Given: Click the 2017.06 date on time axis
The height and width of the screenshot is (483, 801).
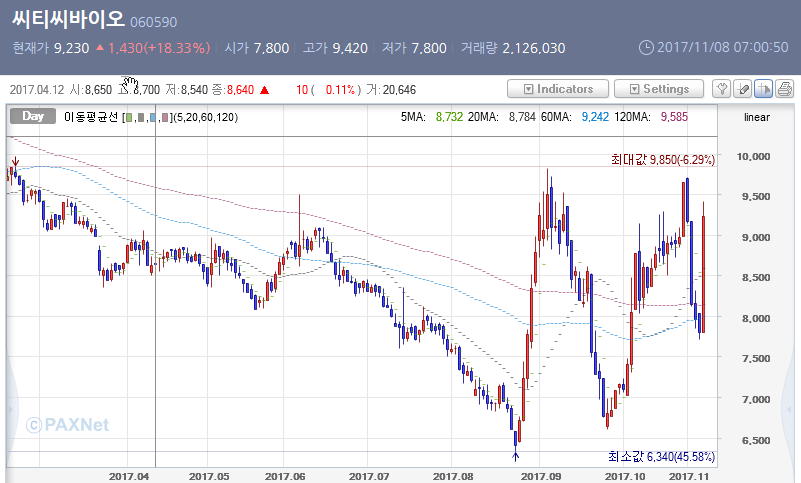Looking at the screenshot, I should [289, 476].
